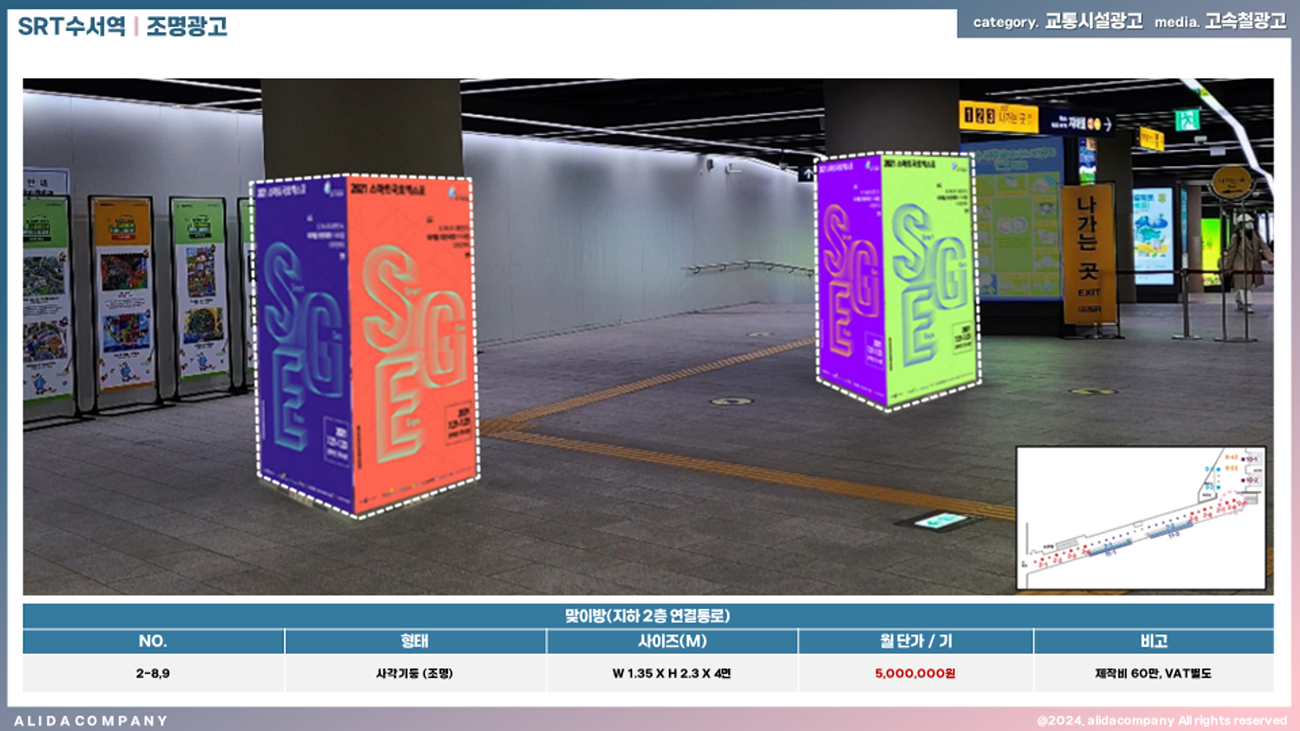1300x731 pixels.
Task: Click the 월 단가 / 기 column header
Action: [x=914, y=641]
